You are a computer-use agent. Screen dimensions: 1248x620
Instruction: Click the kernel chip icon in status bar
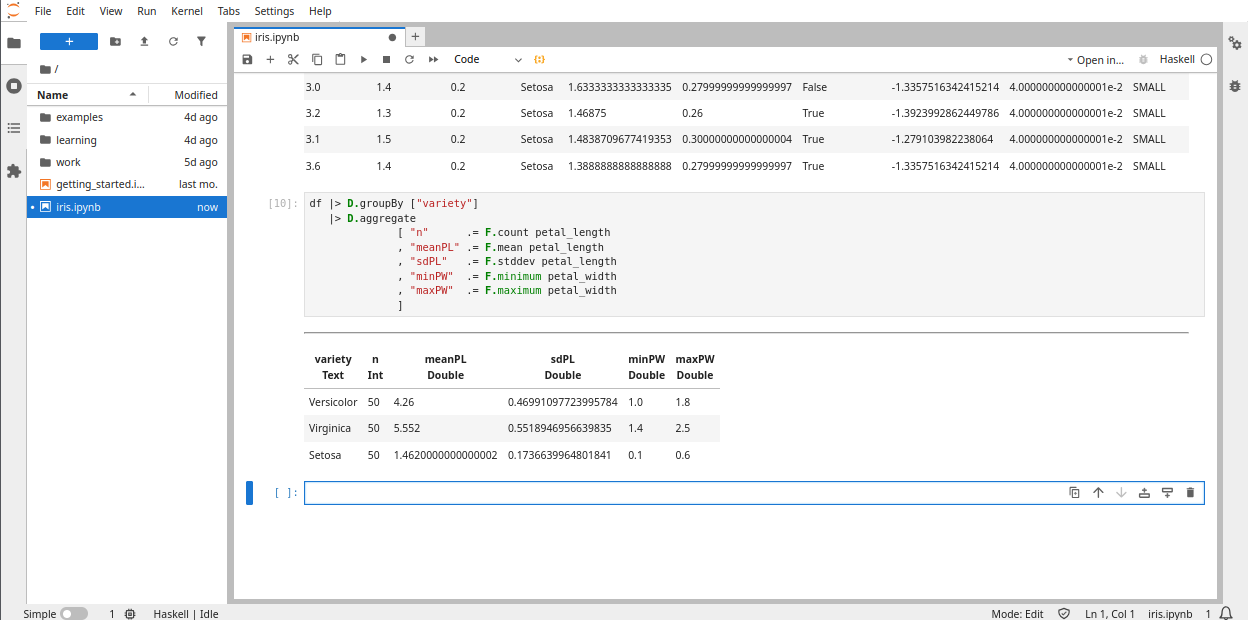click(x=130, y=614)
